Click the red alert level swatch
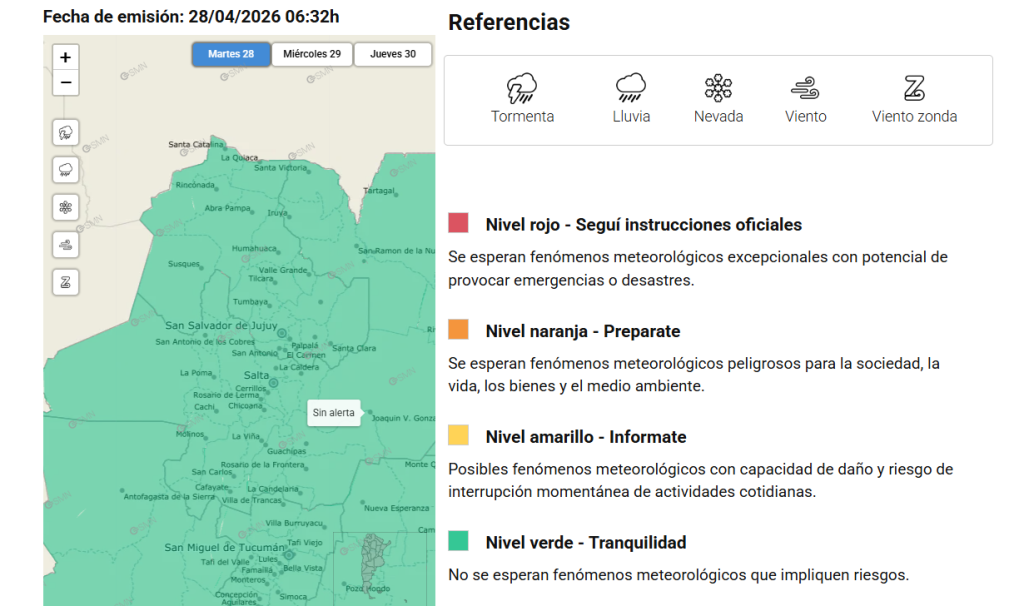 tap(459, 223)
